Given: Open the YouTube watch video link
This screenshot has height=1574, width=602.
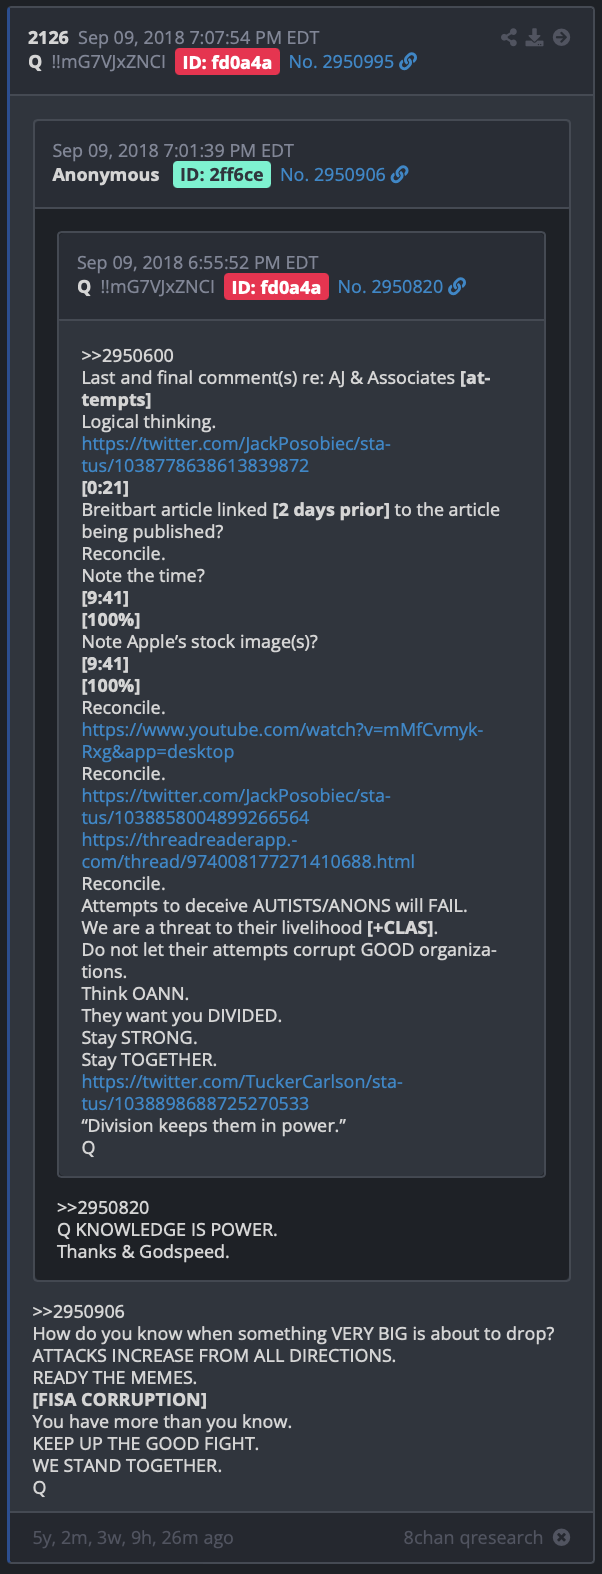Looking at the screenshot, I should (x=282, y=741).
